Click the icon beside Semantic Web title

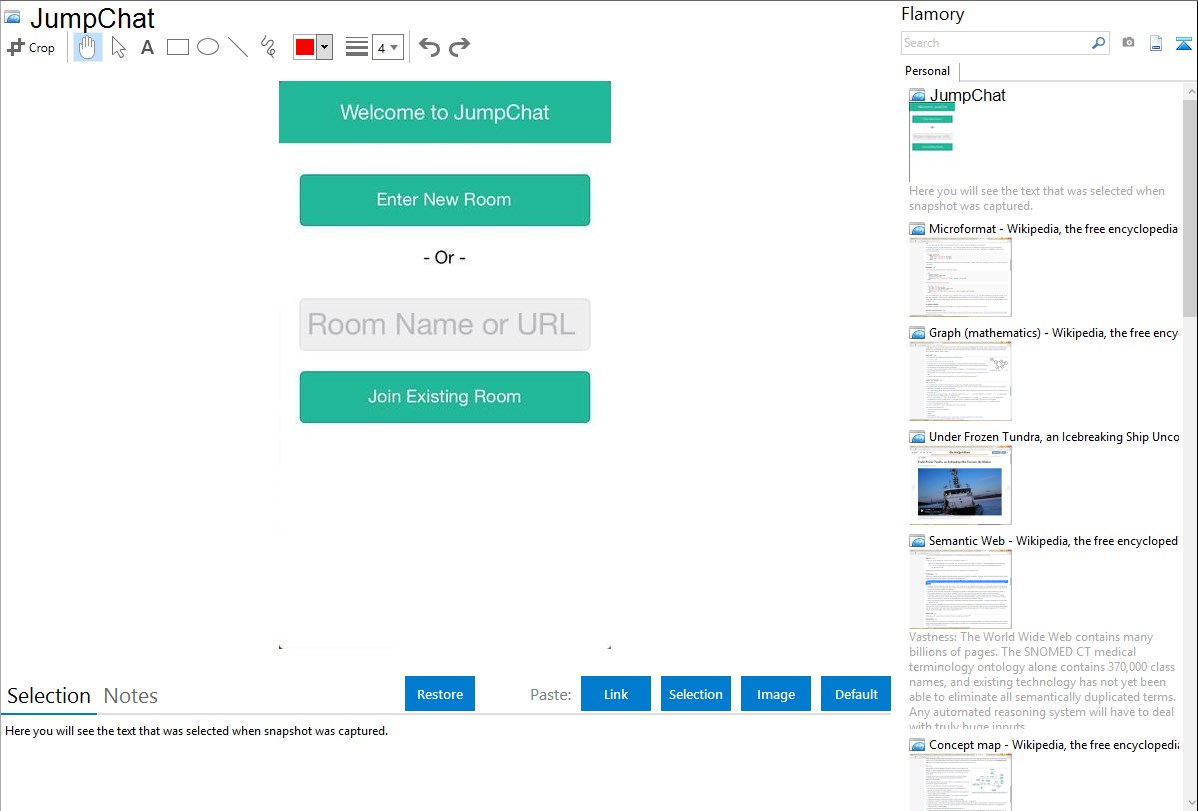[918, 541]
